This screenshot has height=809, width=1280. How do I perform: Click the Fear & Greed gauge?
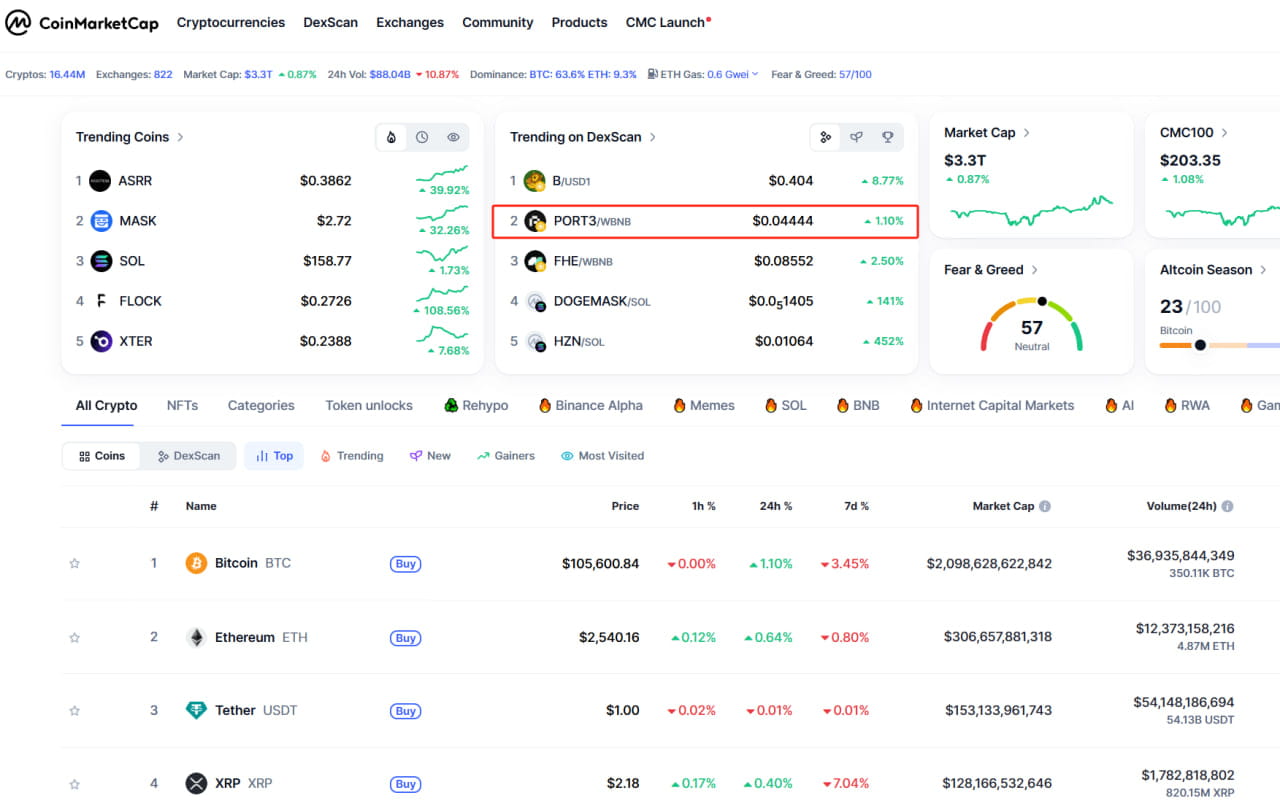(x=1032, y=323)
